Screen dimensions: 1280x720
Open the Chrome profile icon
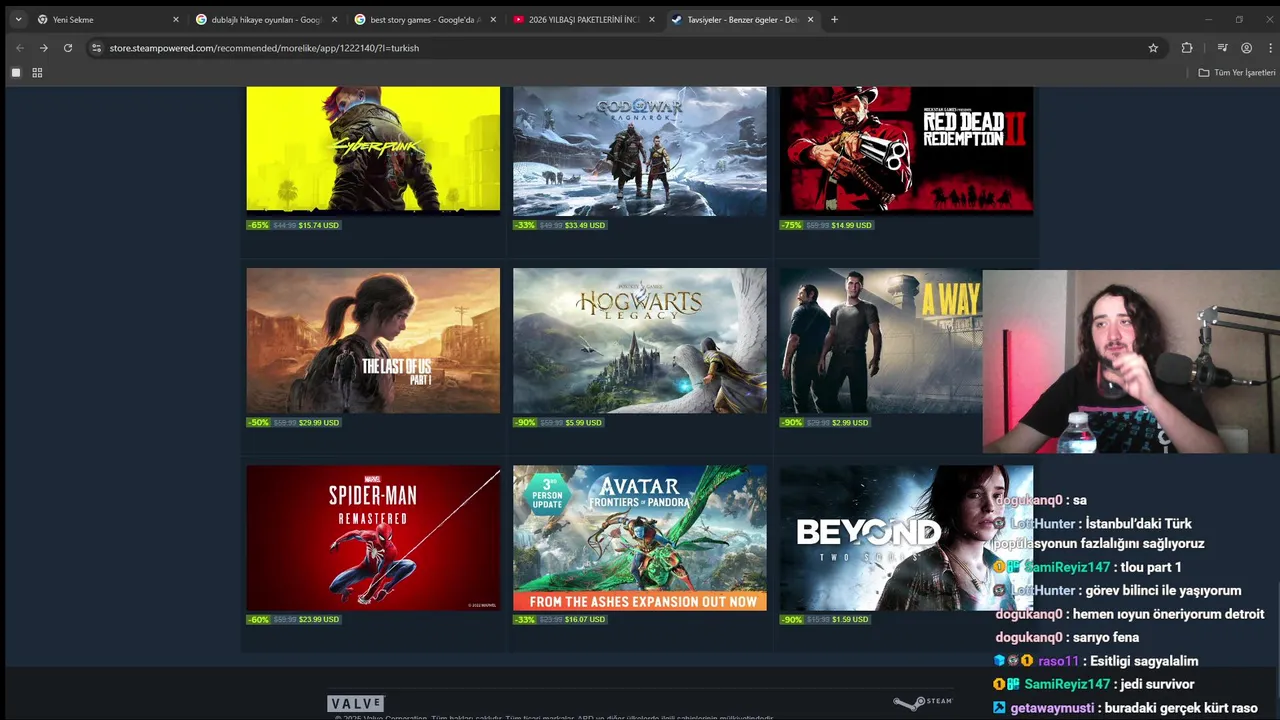(x=1246, y=48)
